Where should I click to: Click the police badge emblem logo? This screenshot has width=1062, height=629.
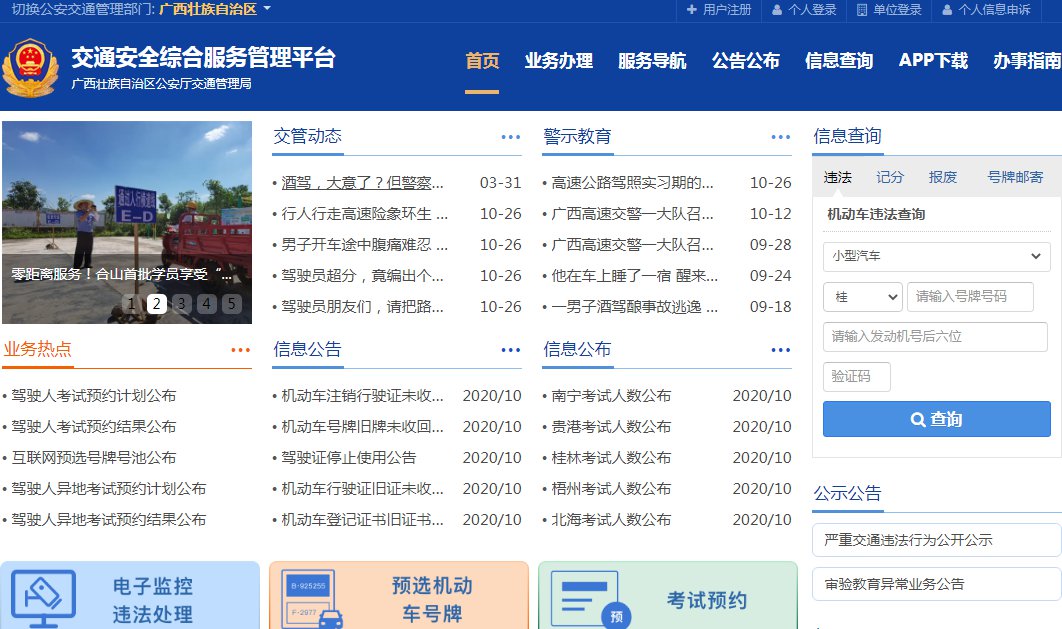(x=30, y=67)
